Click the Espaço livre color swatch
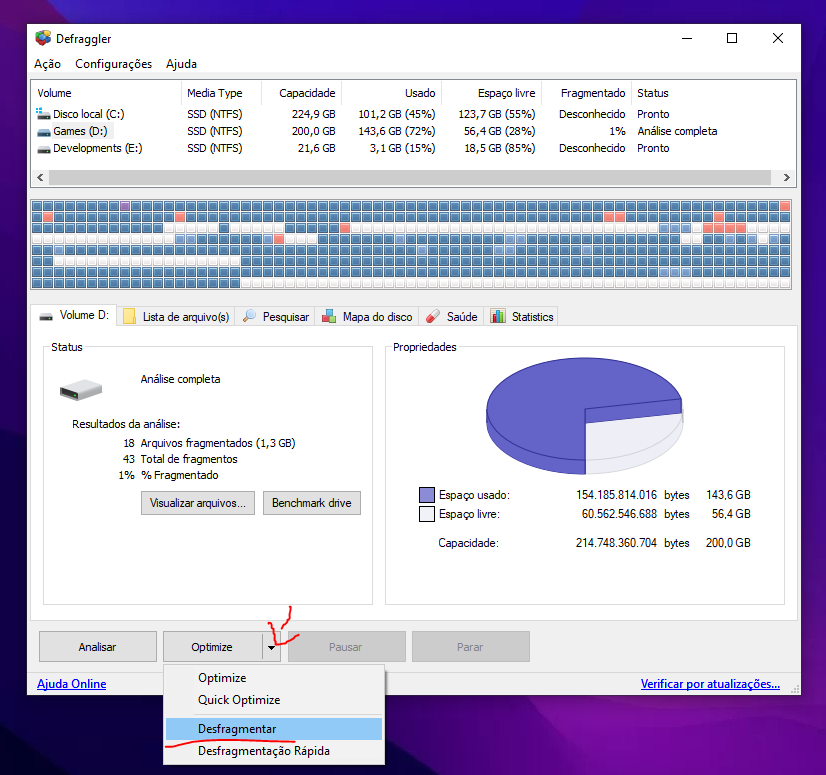Viewport: 826px width, 775px height. tap(427, 514)
